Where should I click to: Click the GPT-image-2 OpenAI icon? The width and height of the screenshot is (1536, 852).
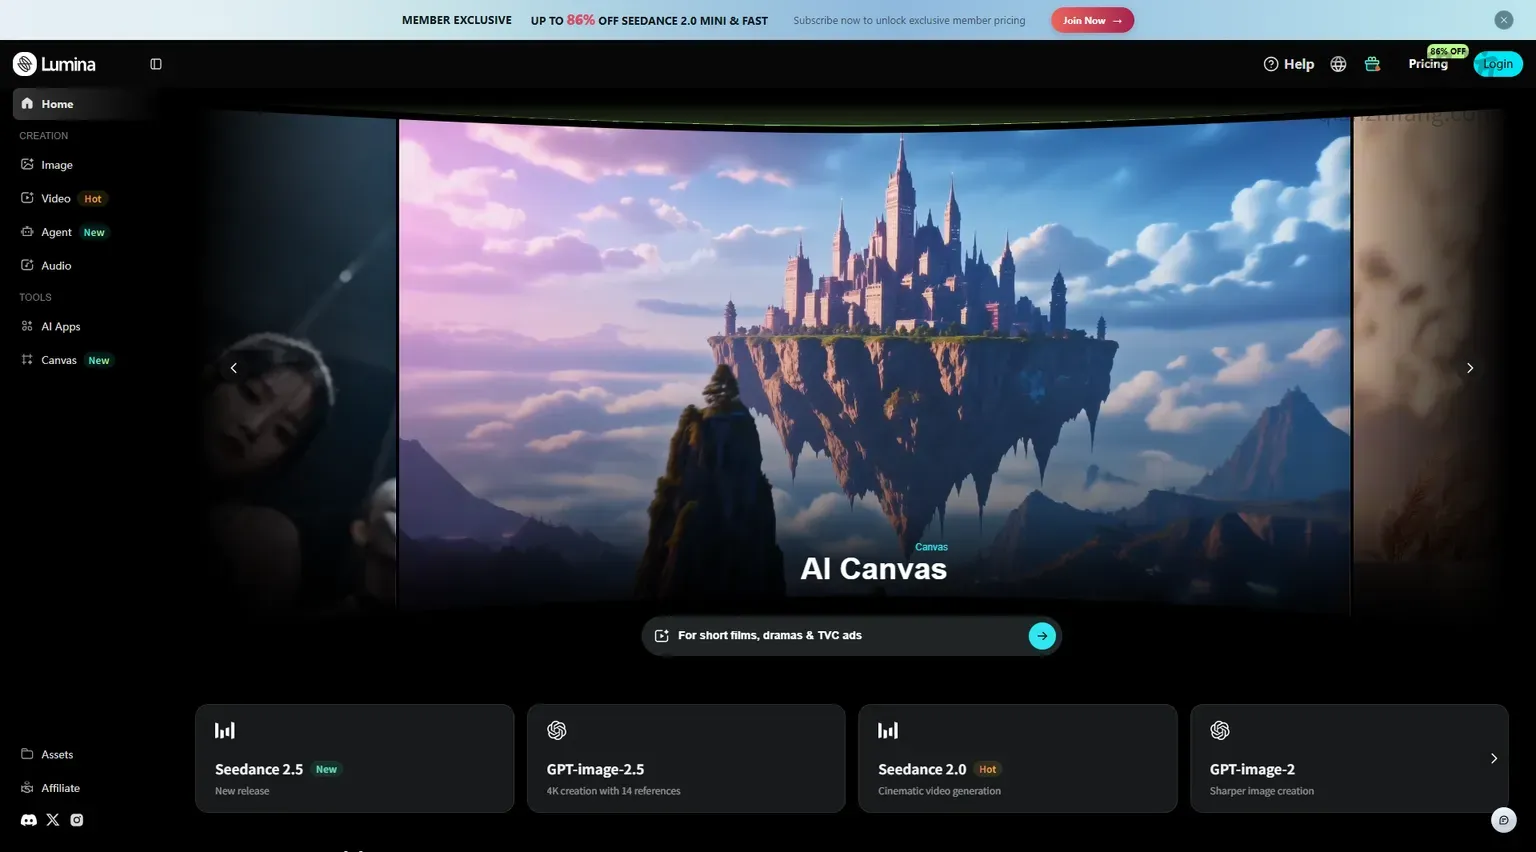point(1220,731)
